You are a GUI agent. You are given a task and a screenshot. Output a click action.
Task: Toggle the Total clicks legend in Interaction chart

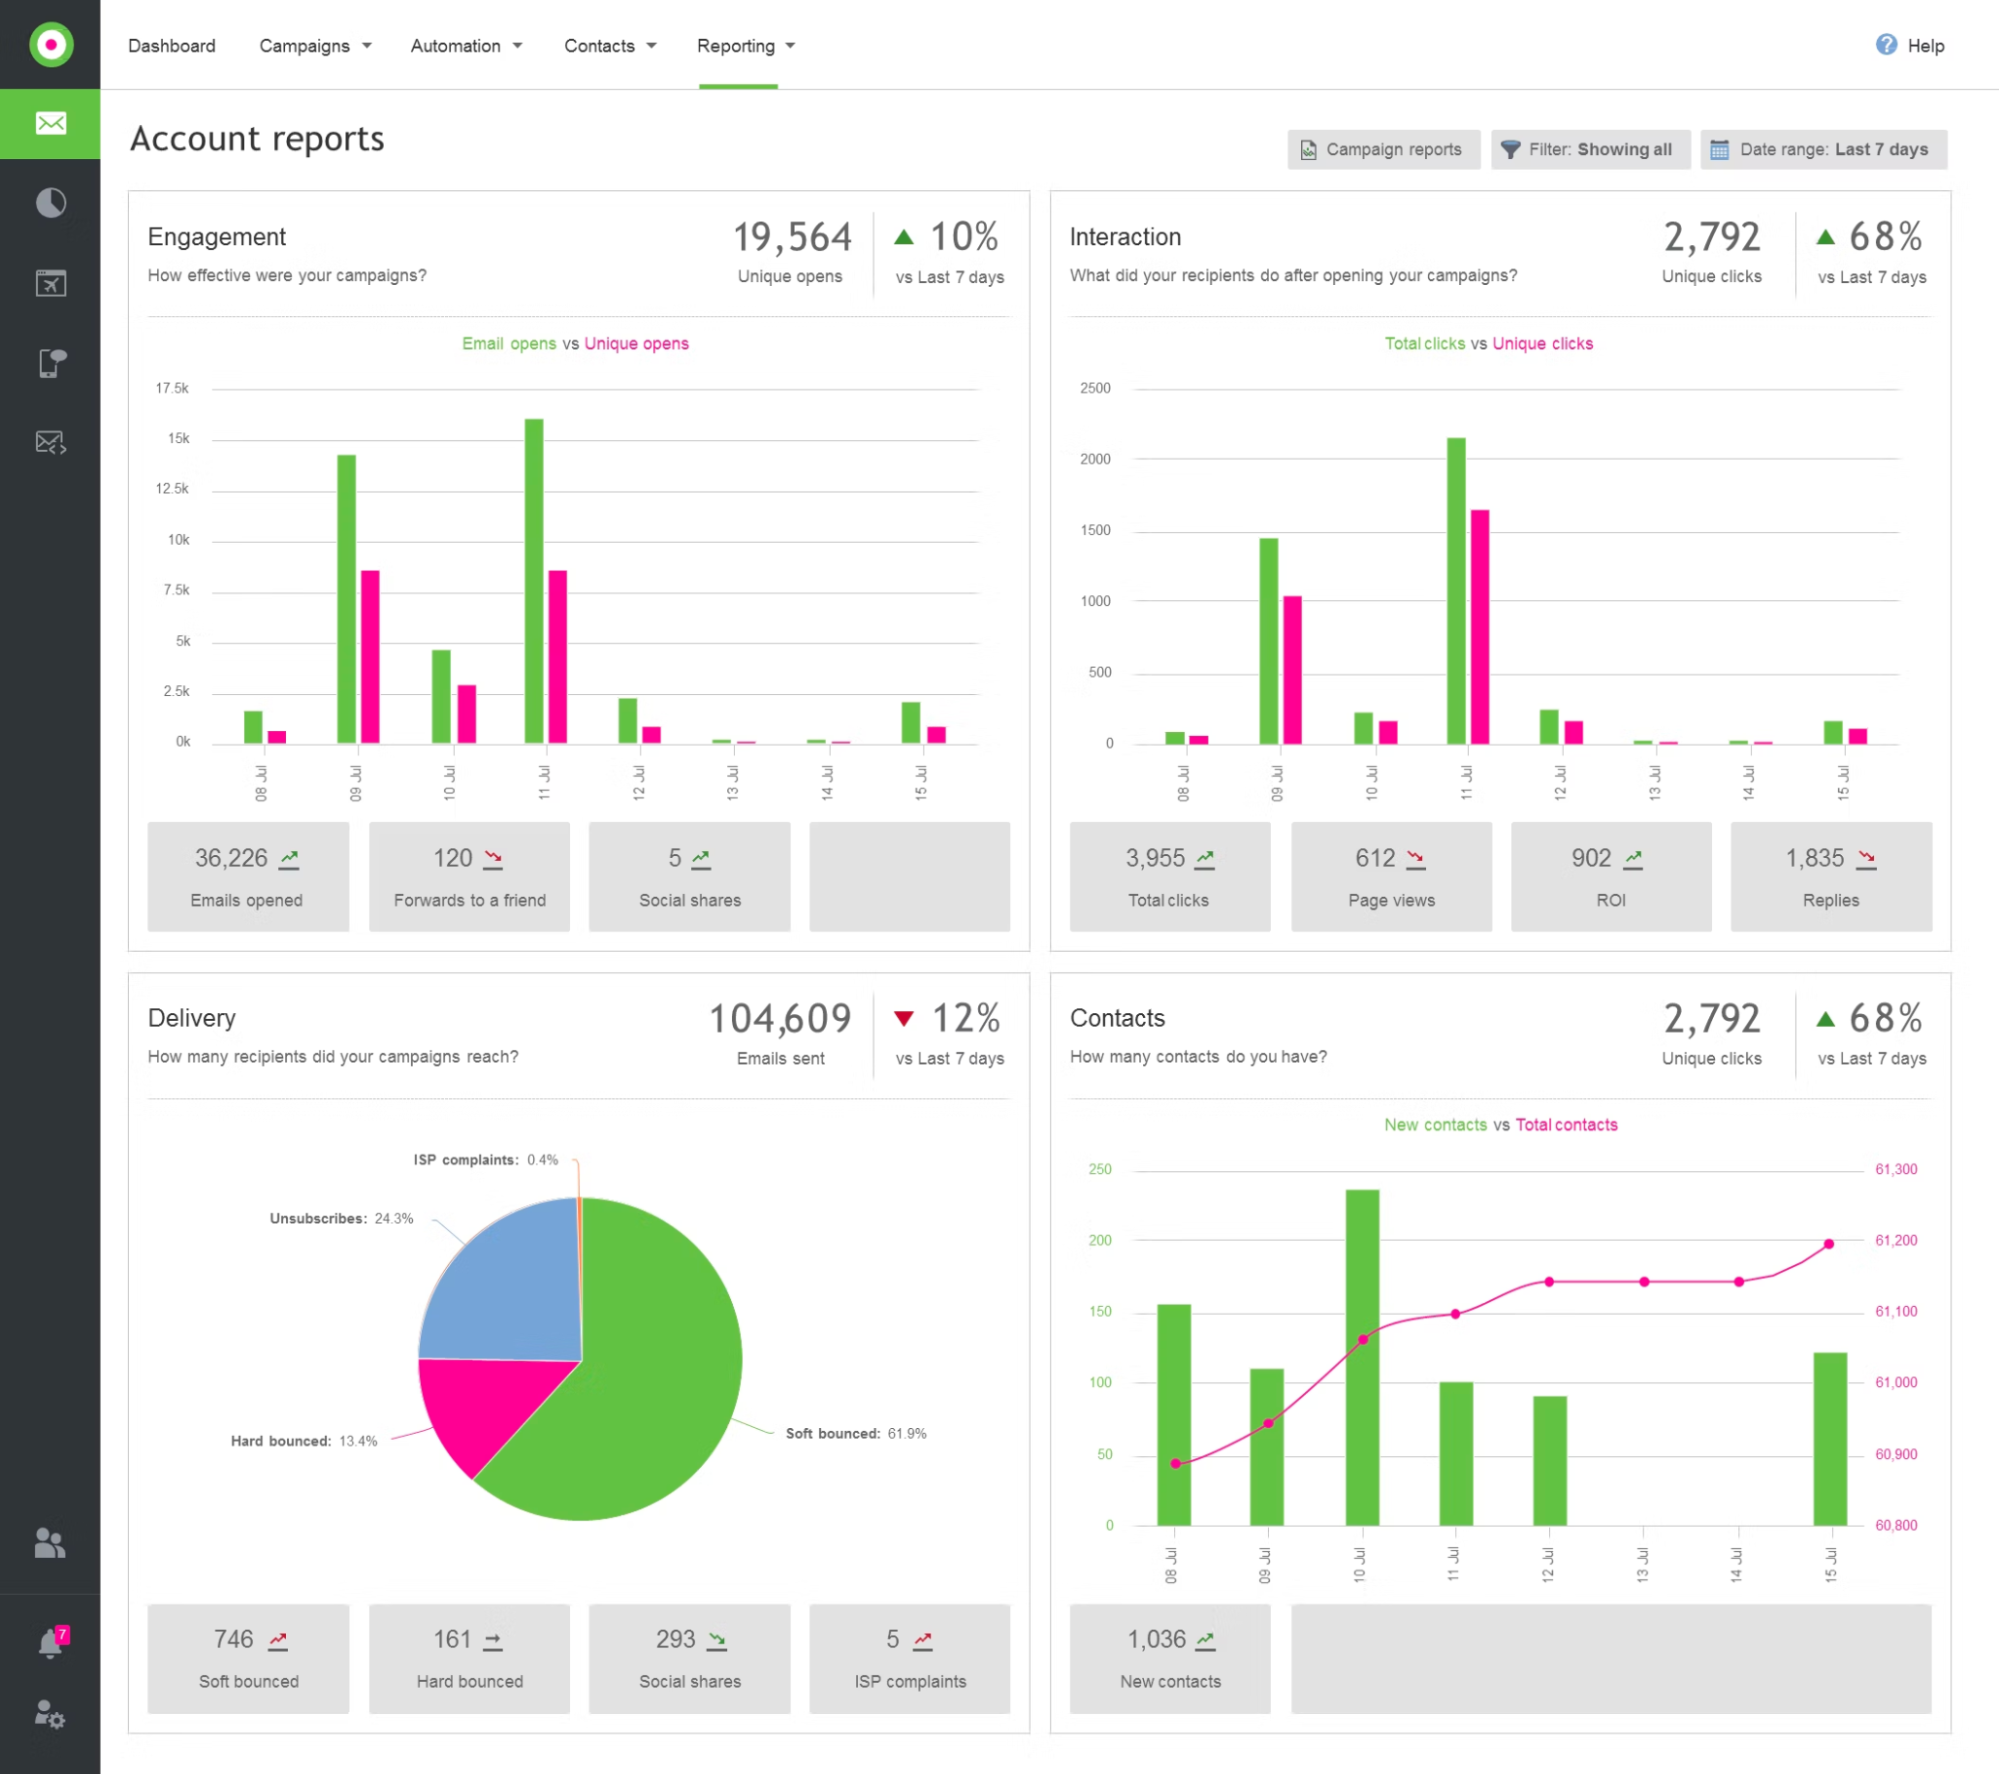[x=1424, y=343]
